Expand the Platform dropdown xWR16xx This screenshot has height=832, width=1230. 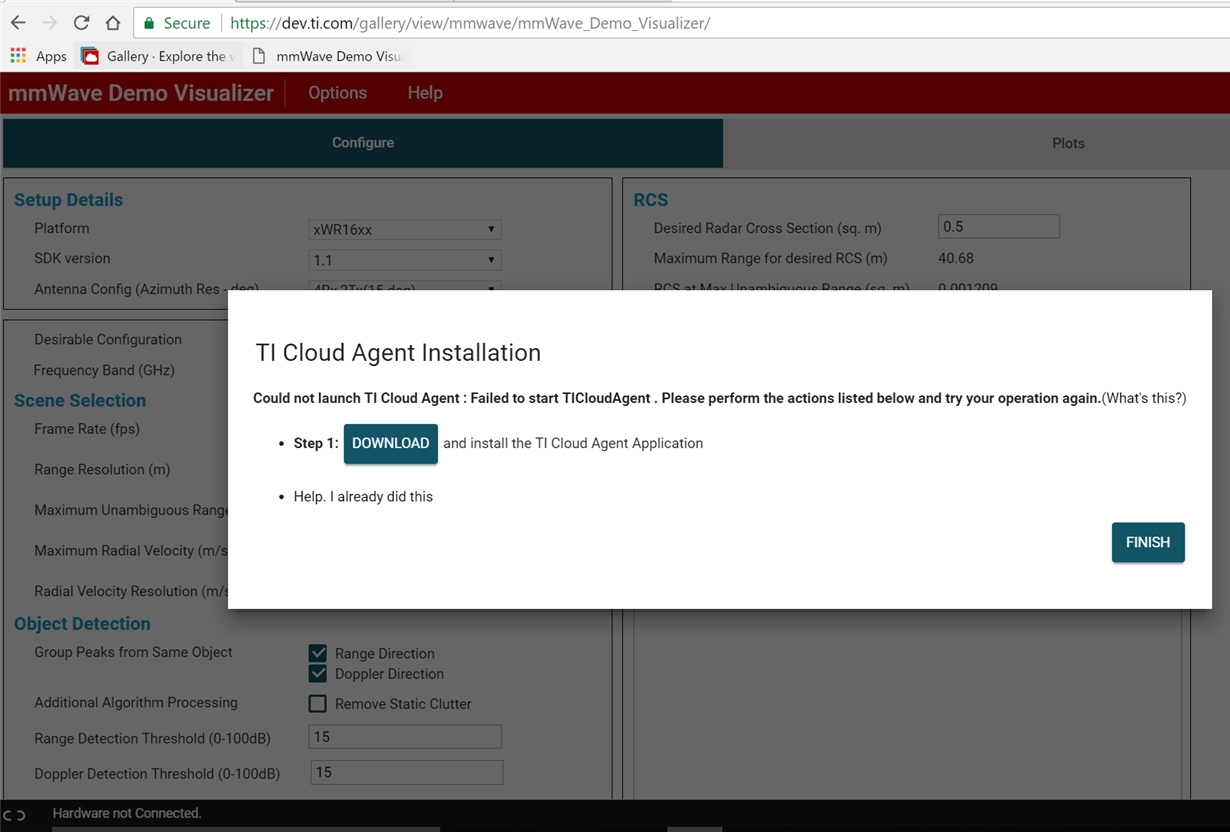(x=405, y=229)
